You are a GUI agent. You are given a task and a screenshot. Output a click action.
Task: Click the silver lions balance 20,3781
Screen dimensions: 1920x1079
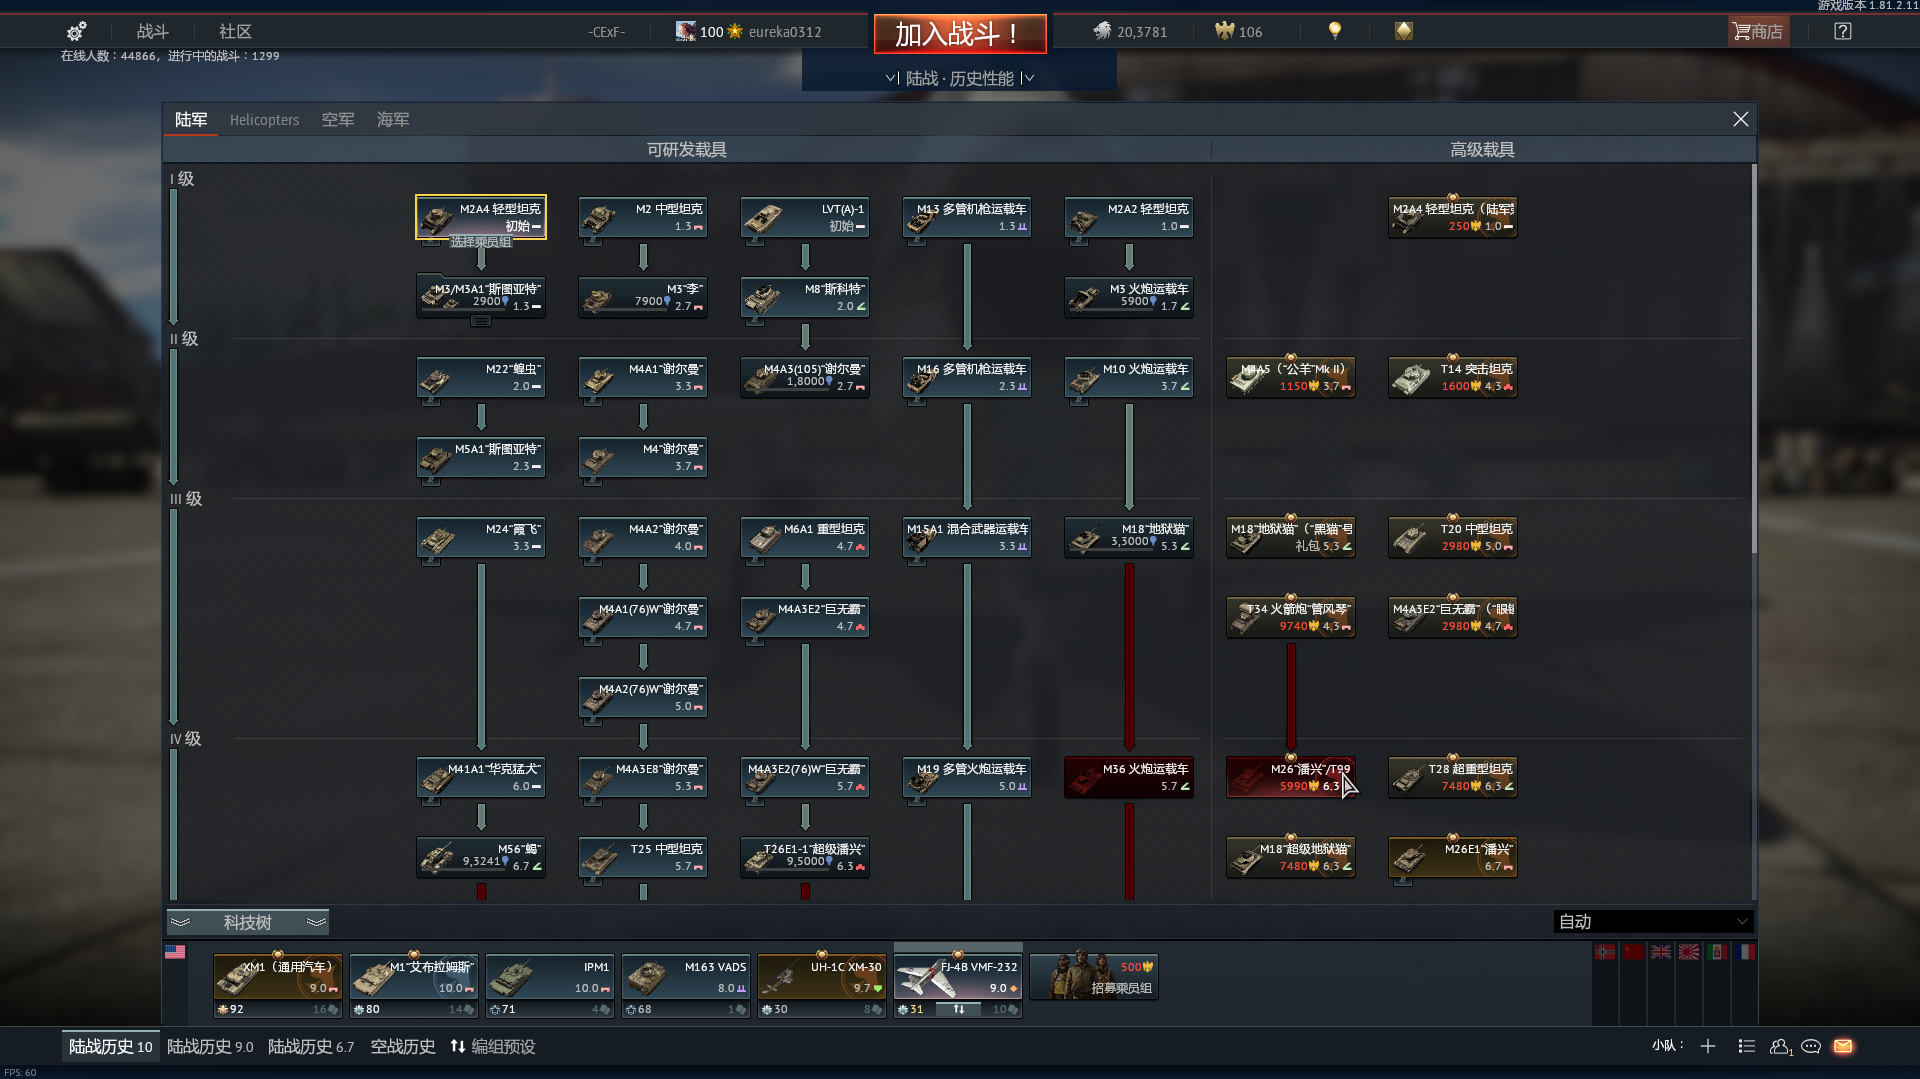coord(1130,32)
